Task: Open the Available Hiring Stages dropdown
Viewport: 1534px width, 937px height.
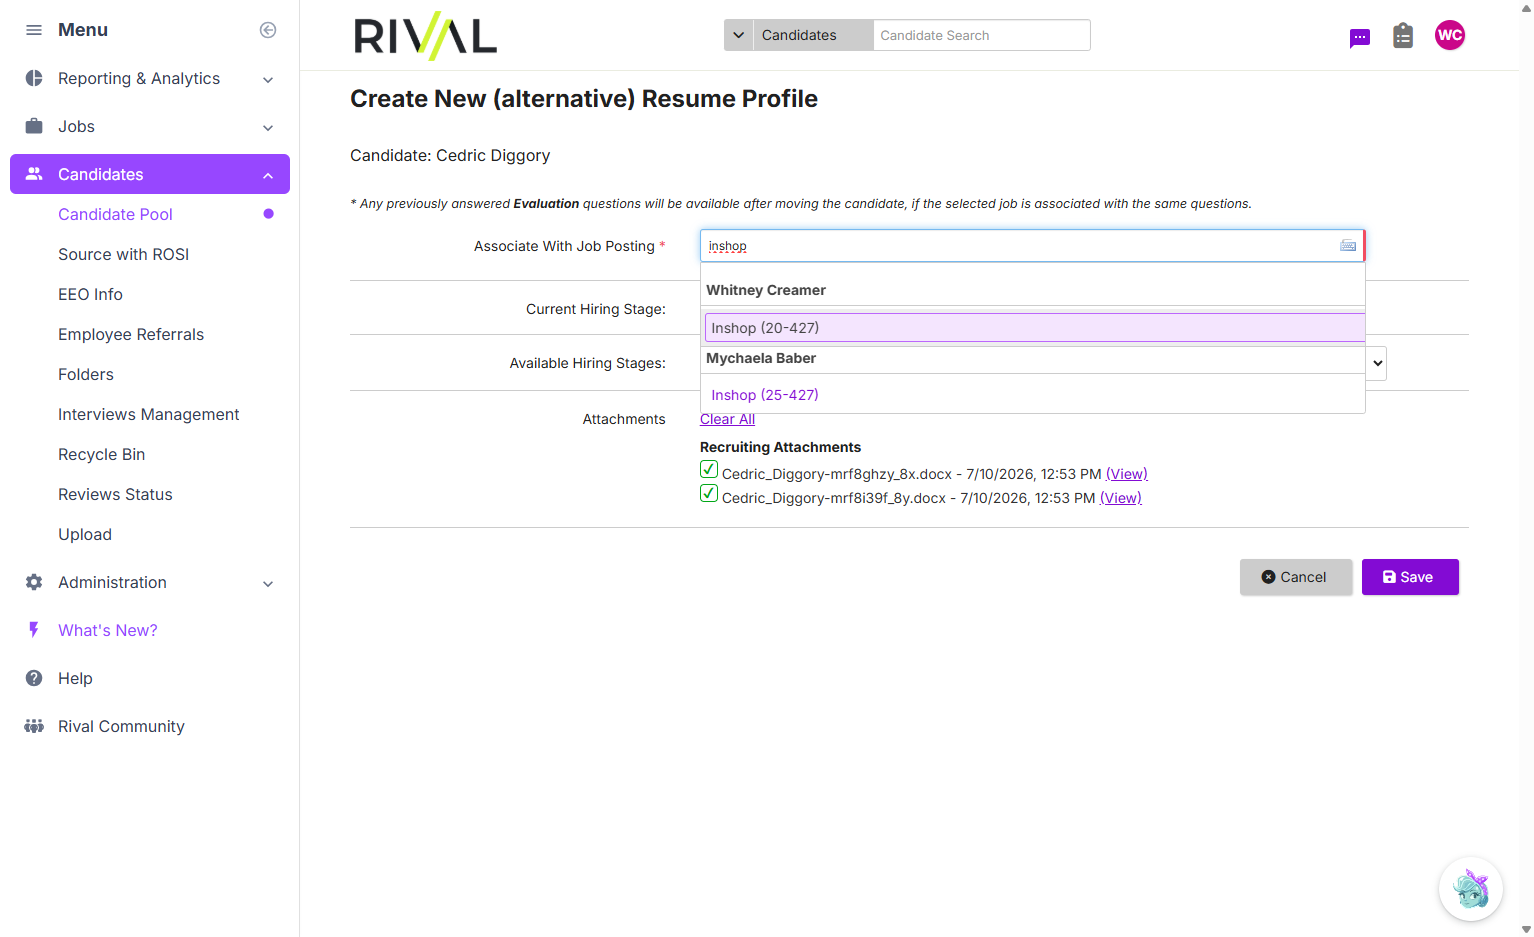Action: pos(1377,363)
